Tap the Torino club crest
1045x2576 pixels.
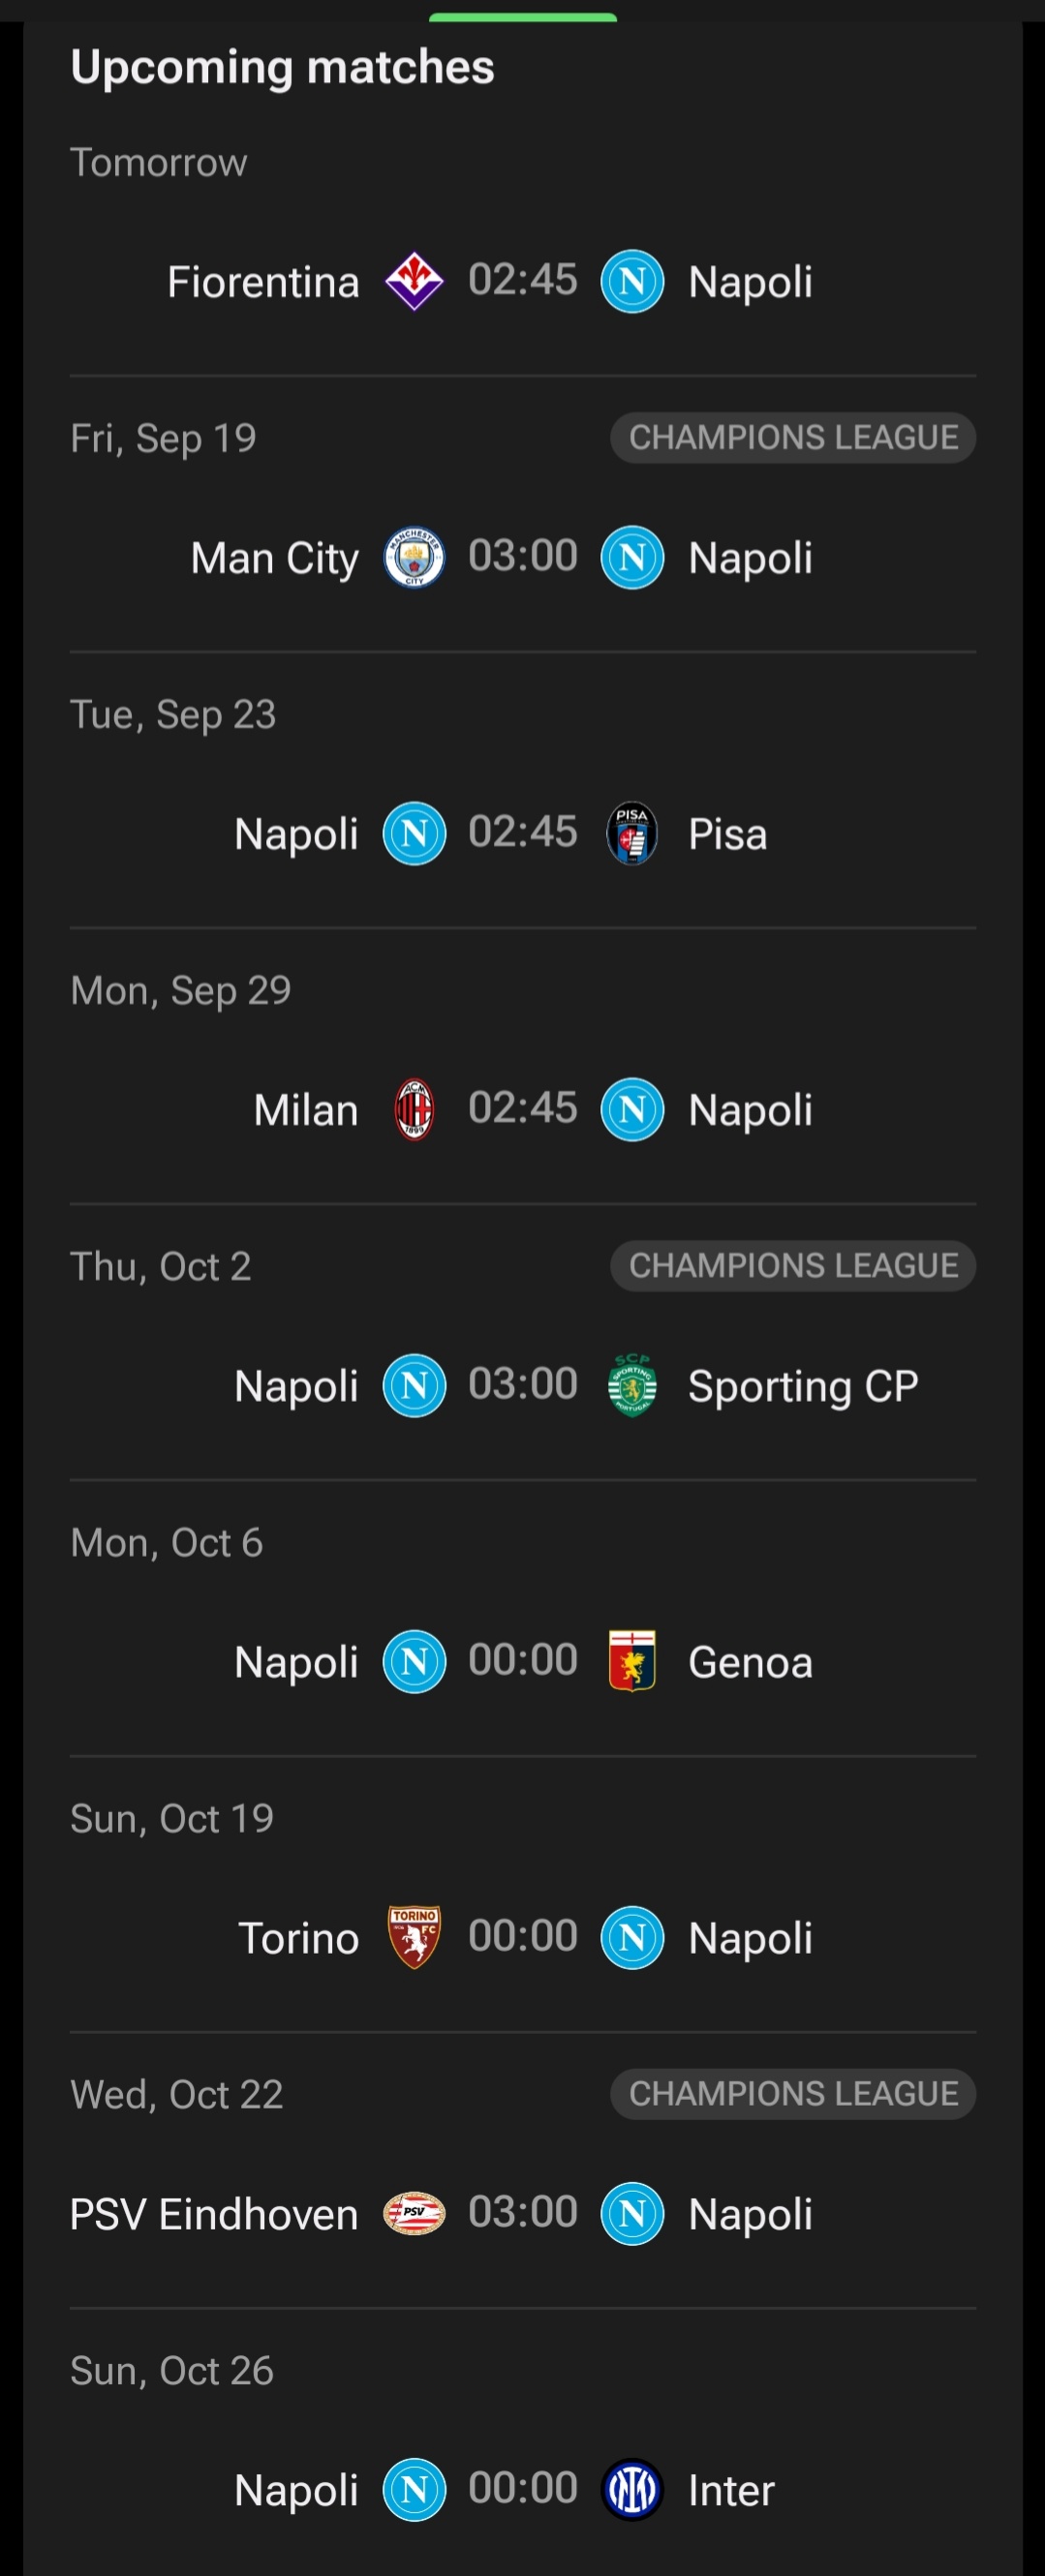pos(414,1937)
